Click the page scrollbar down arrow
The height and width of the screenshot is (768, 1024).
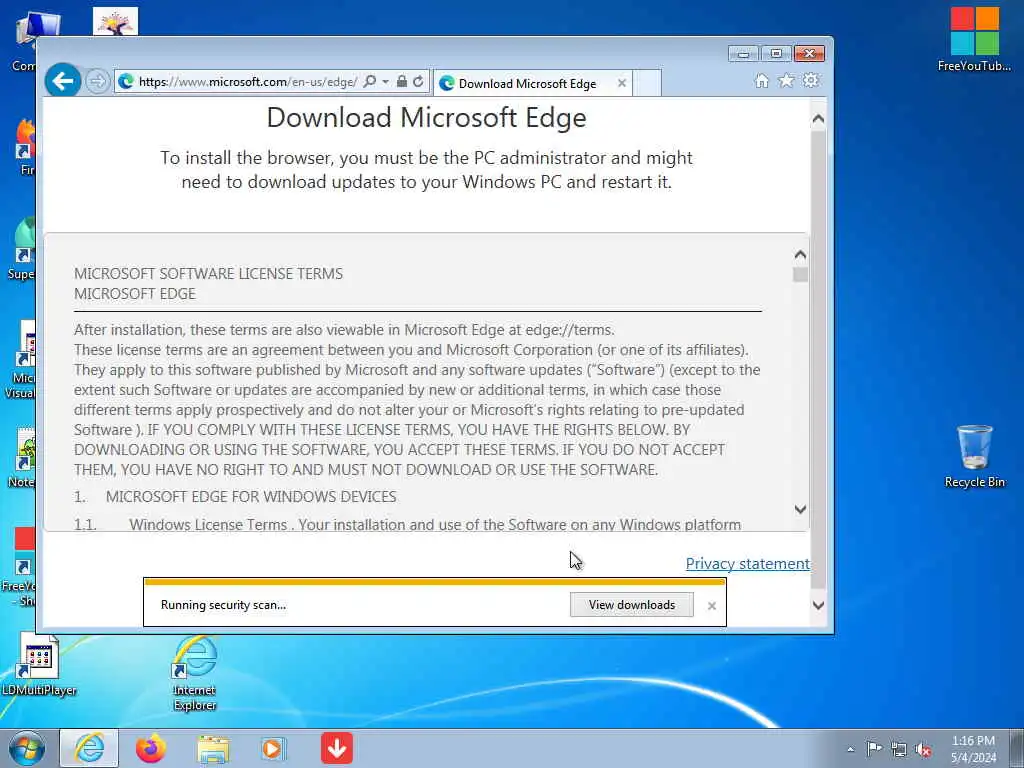point(818,605)
